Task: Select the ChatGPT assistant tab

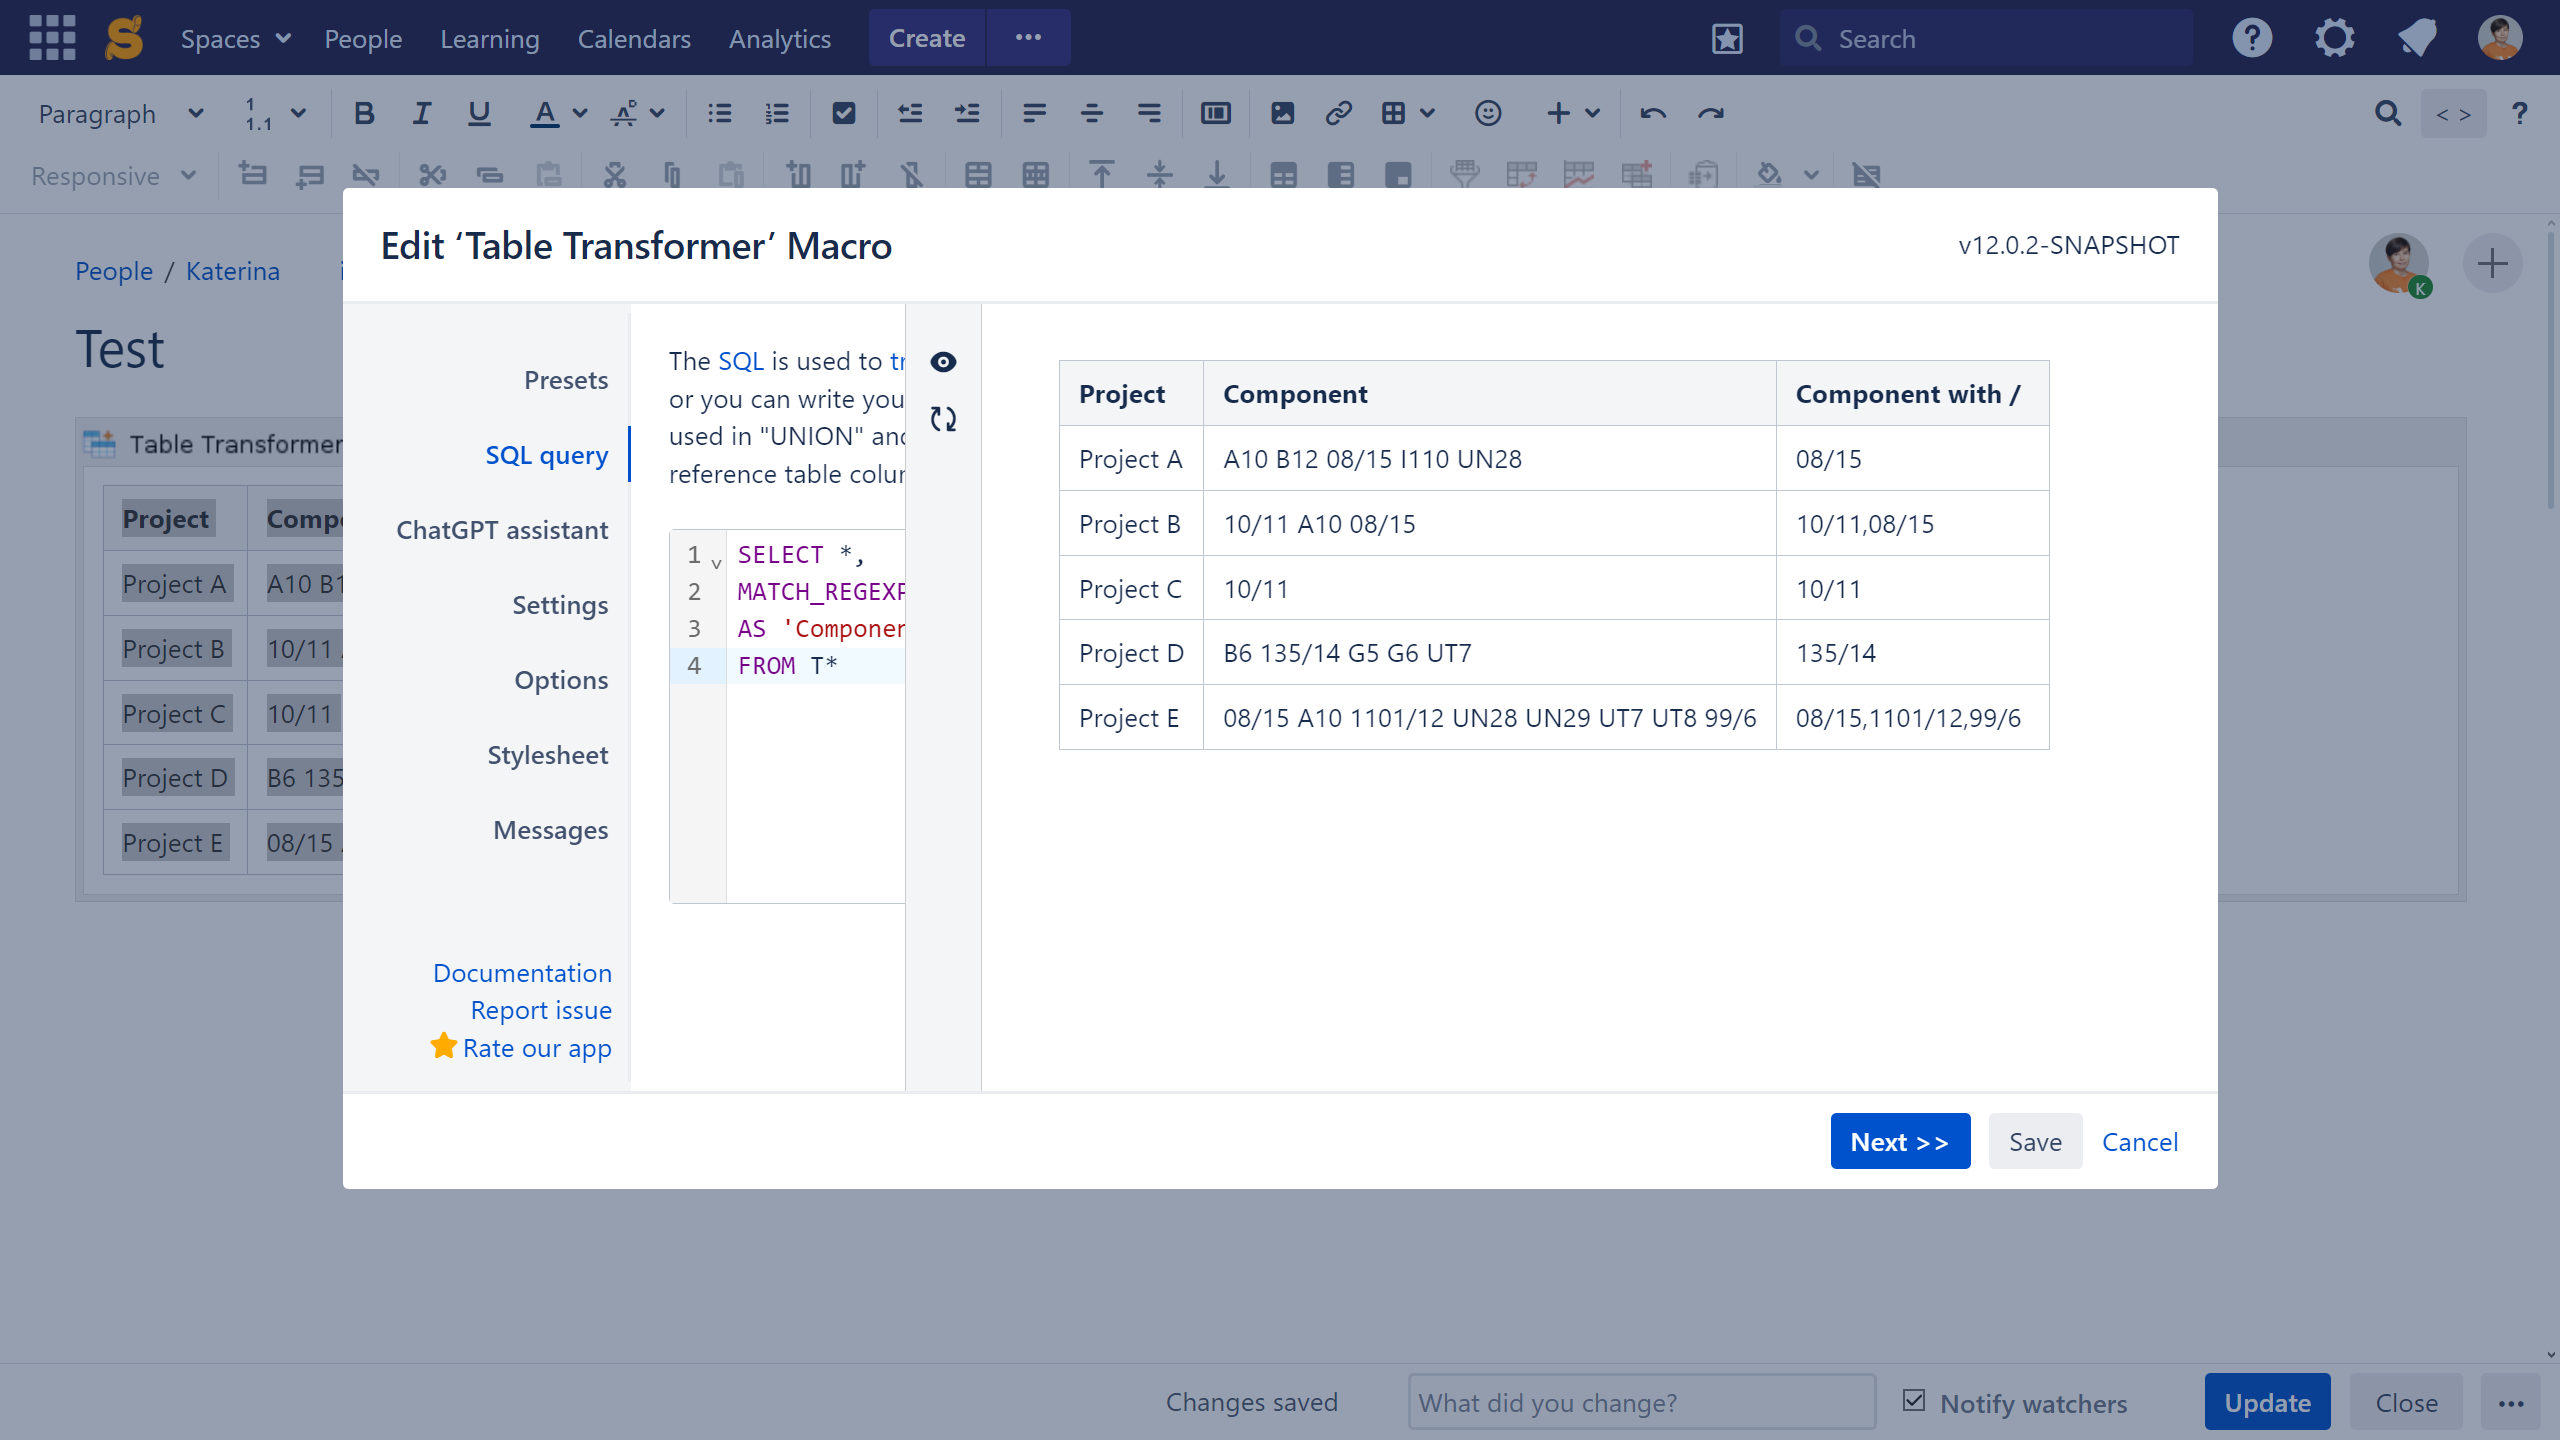Action: [x=502, y=530]
